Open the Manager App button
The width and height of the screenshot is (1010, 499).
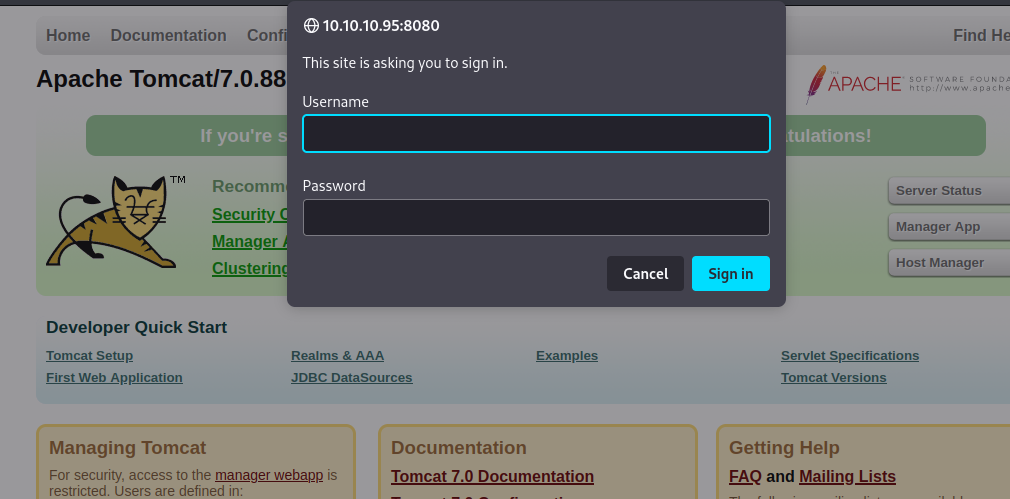click(x=949, y=227)
